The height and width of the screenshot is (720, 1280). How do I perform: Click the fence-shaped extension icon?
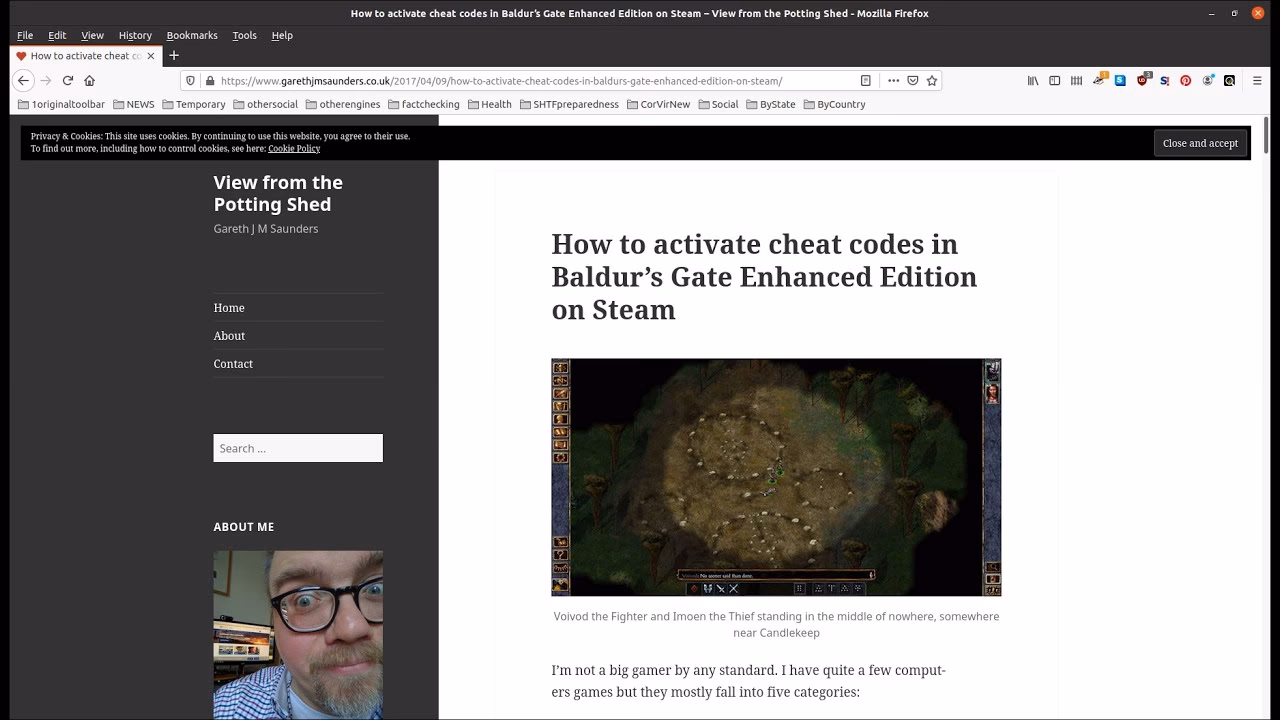1076,80
